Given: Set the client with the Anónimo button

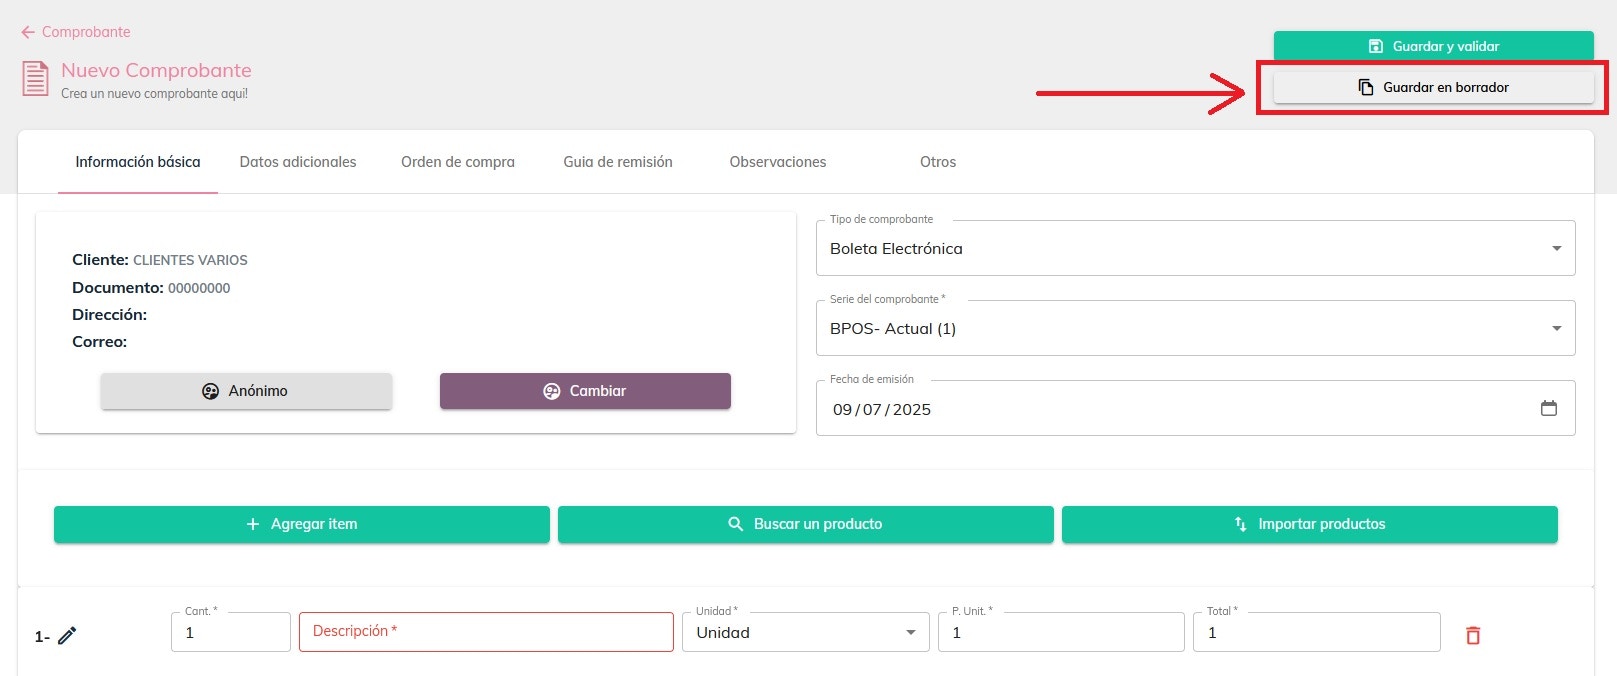Looking at the screenshot, I should coord(246,391).
